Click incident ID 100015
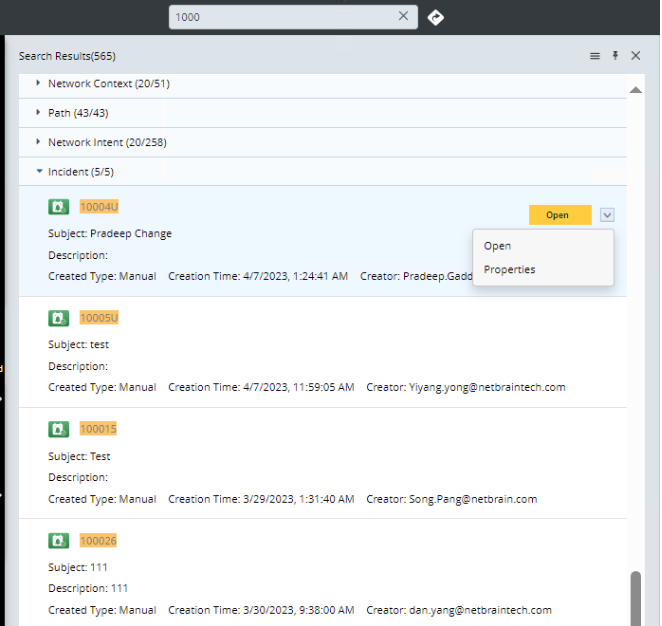 [x=98, y=429]
